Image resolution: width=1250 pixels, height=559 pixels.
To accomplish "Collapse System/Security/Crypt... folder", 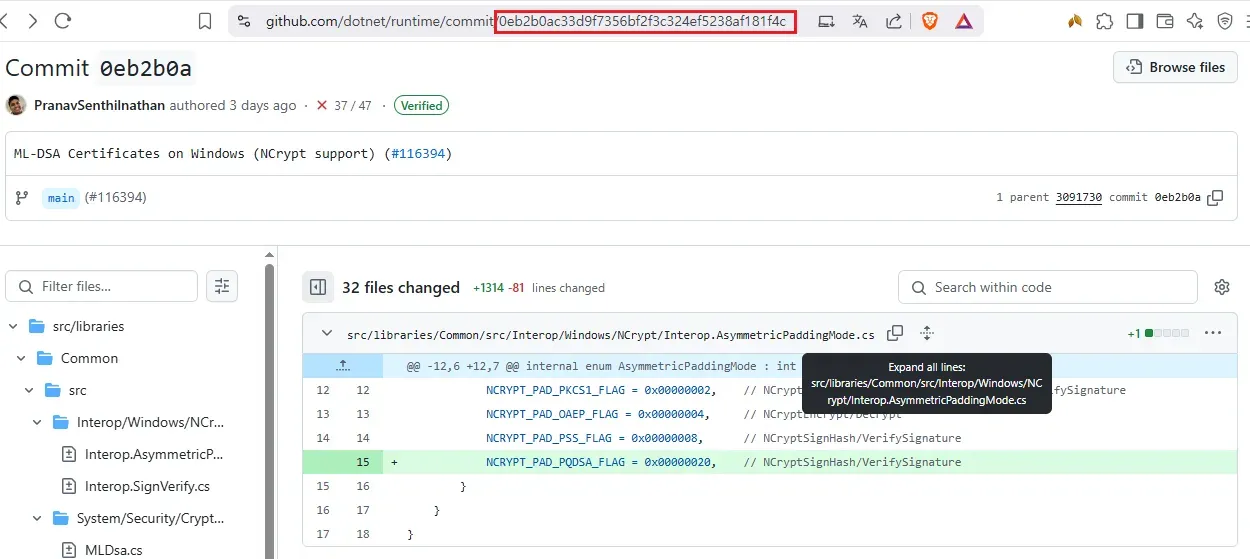I will coord(37,518).
